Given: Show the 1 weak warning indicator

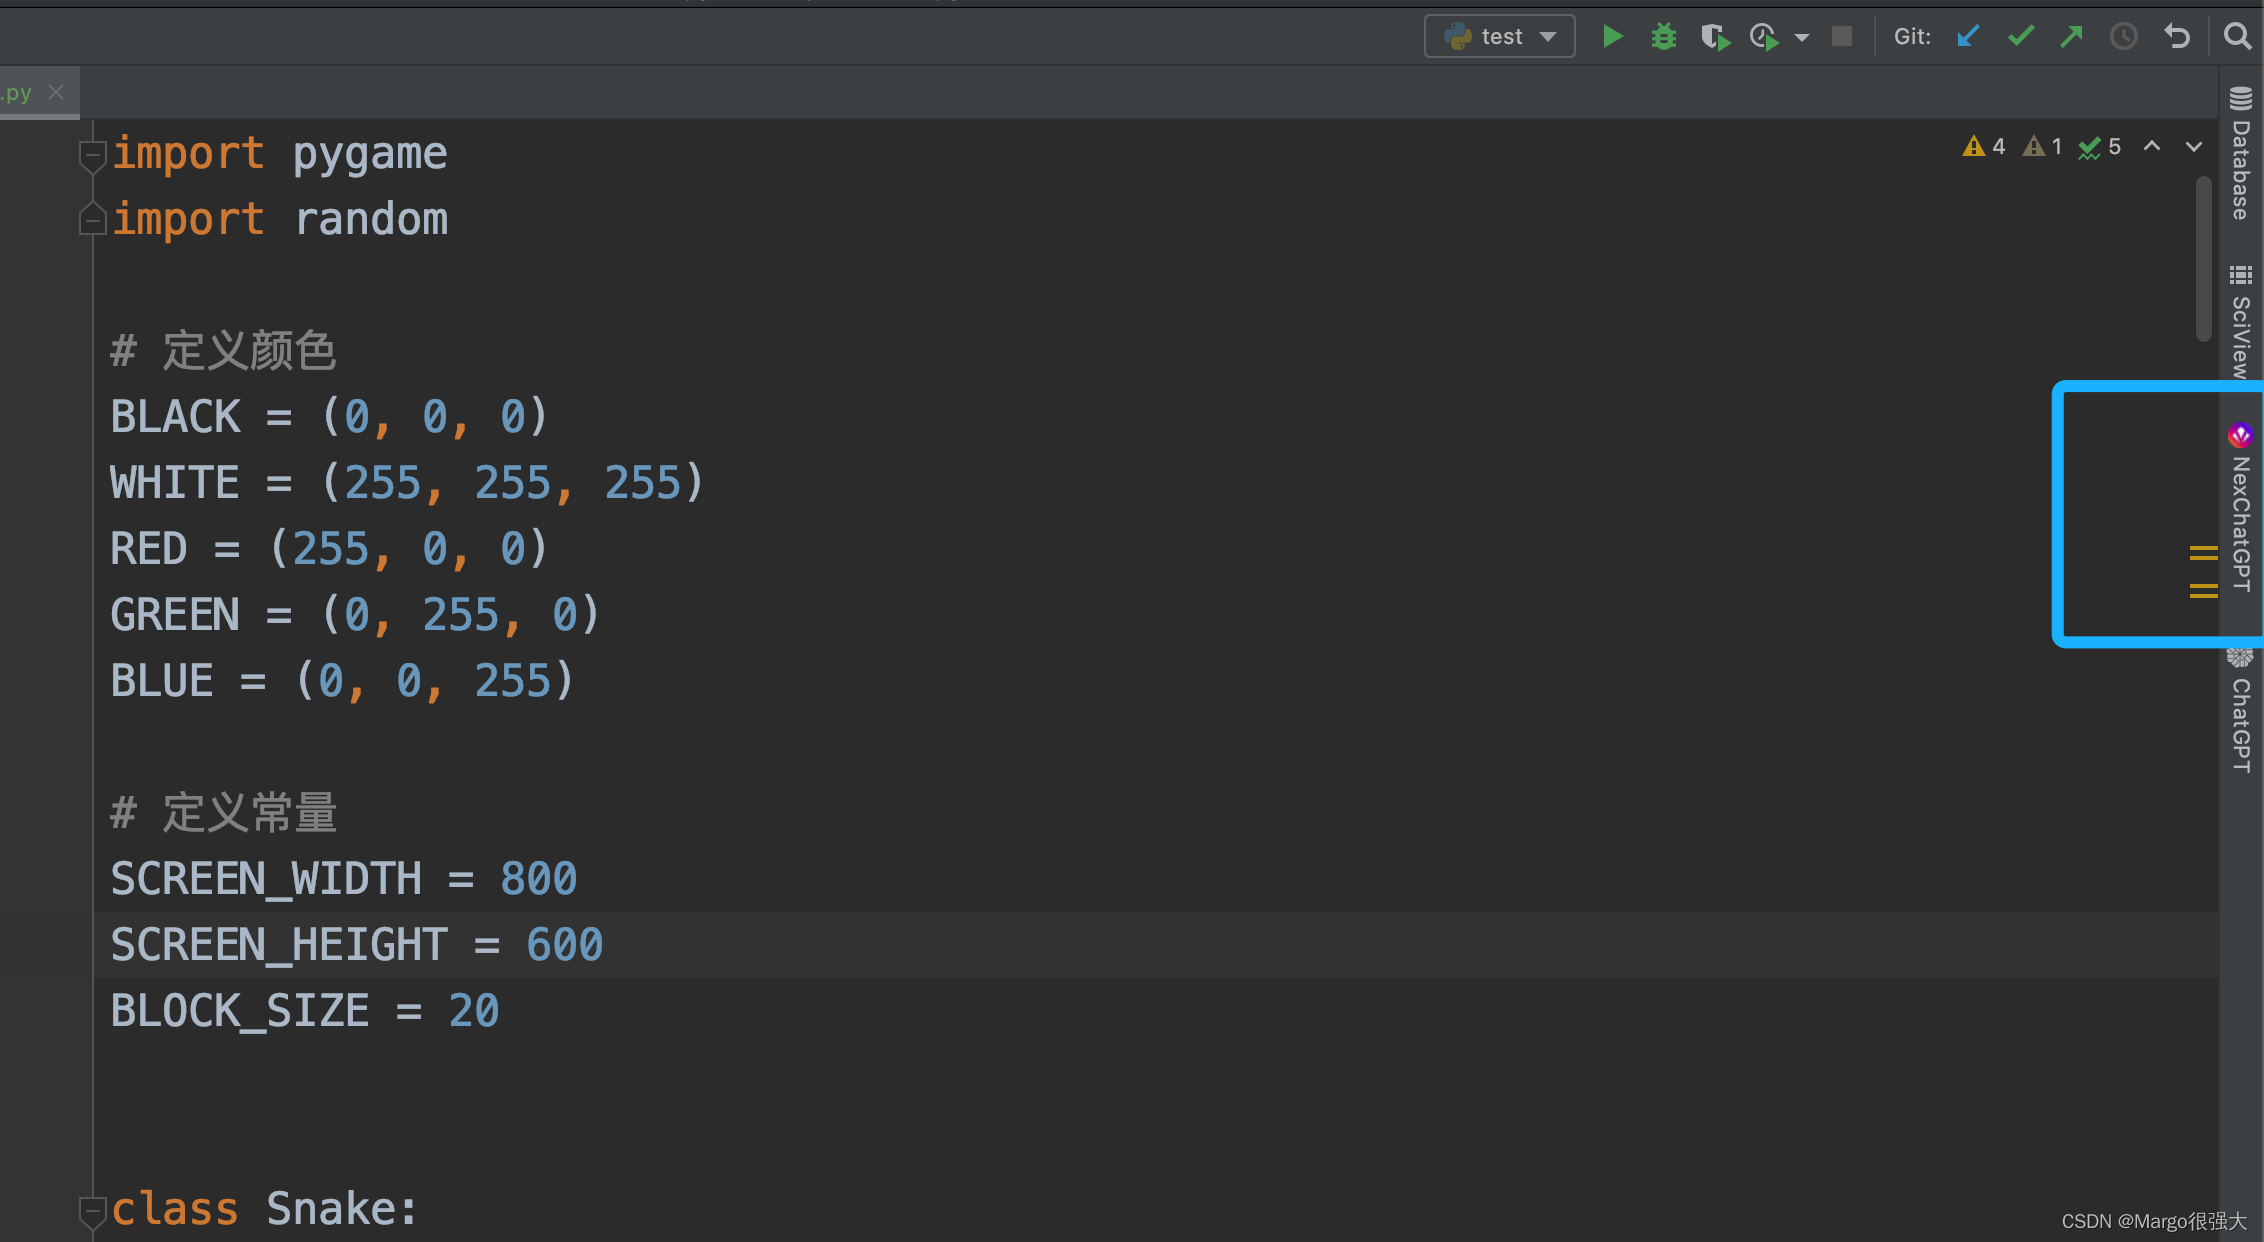Looking at the screenshot, I should tap(2043, 147).
